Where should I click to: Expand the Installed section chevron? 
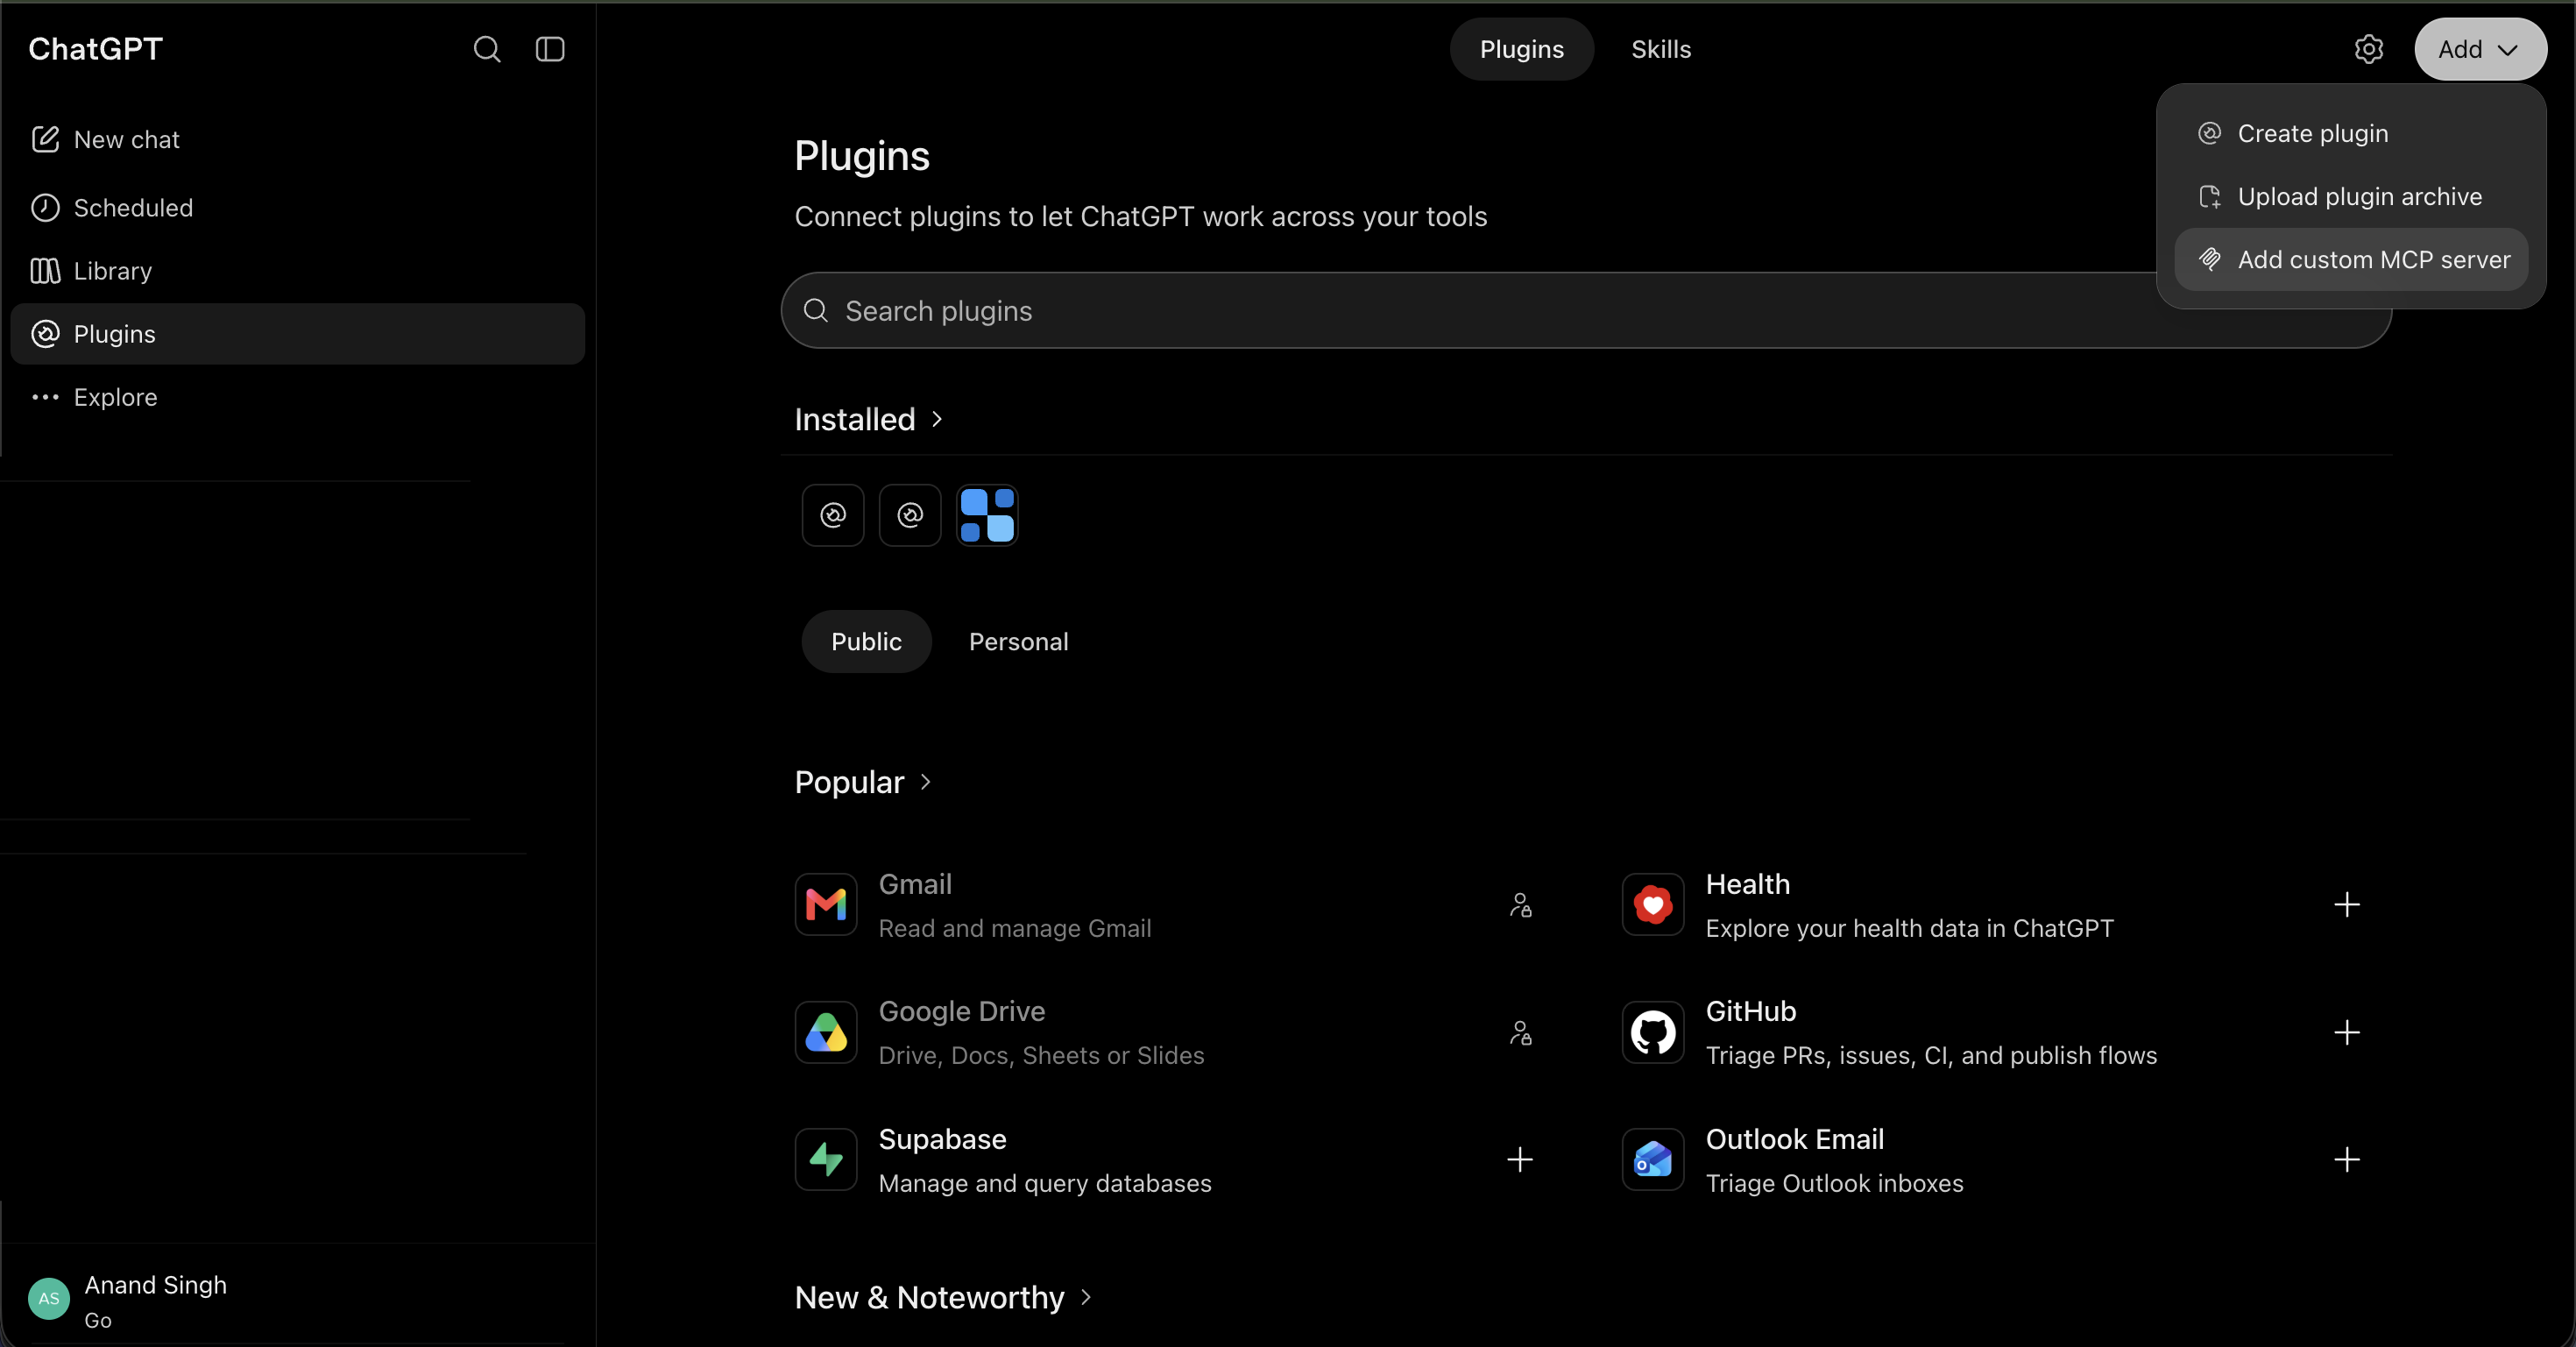click(937, 419)
